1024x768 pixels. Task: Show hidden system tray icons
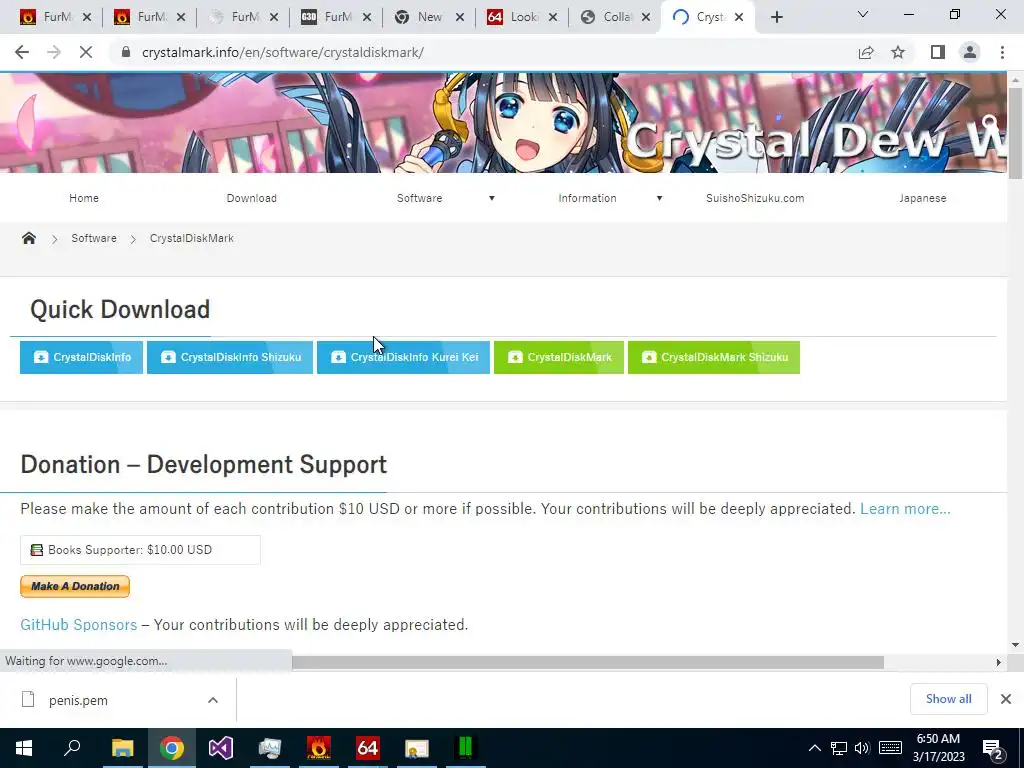[814, 748]
